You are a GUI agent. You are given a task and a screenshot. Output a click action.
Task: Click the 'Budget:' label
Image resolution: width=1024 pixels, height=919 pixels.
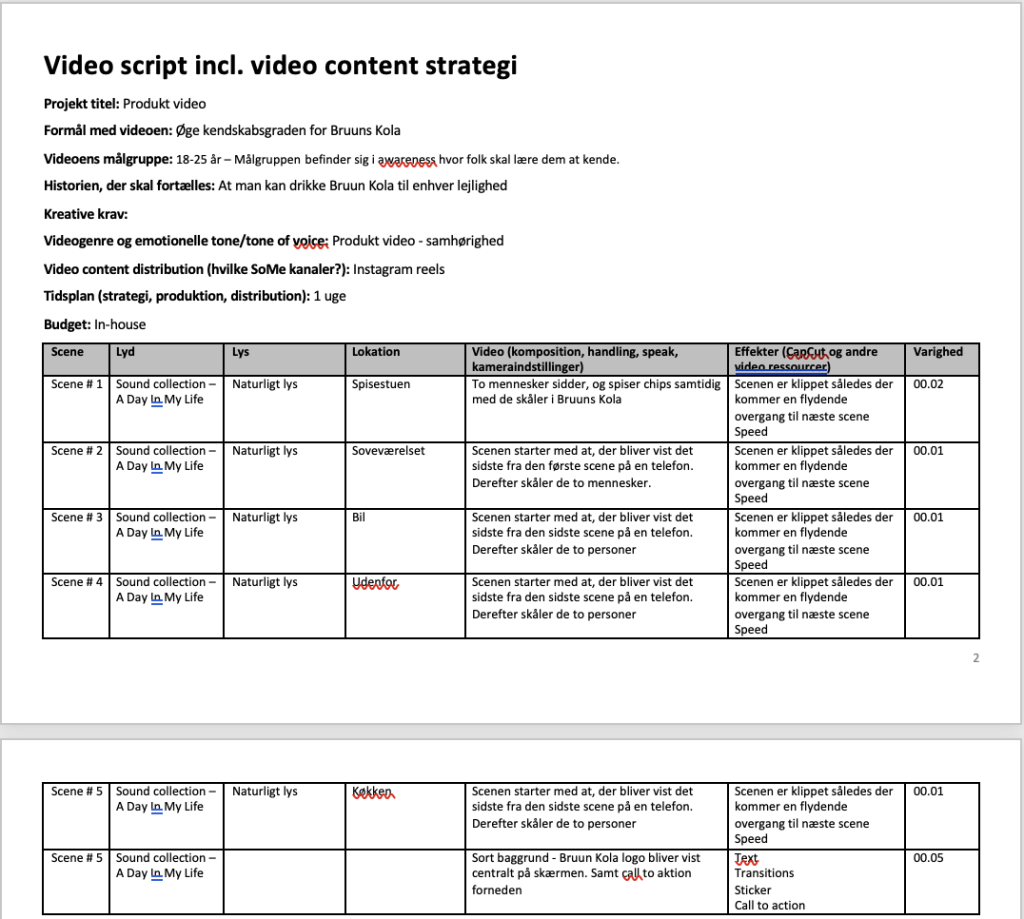(67, 325)
